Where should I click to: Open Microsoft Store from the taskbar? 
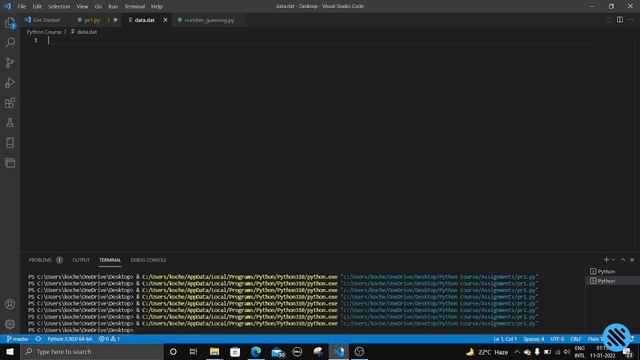pos(235,351)
